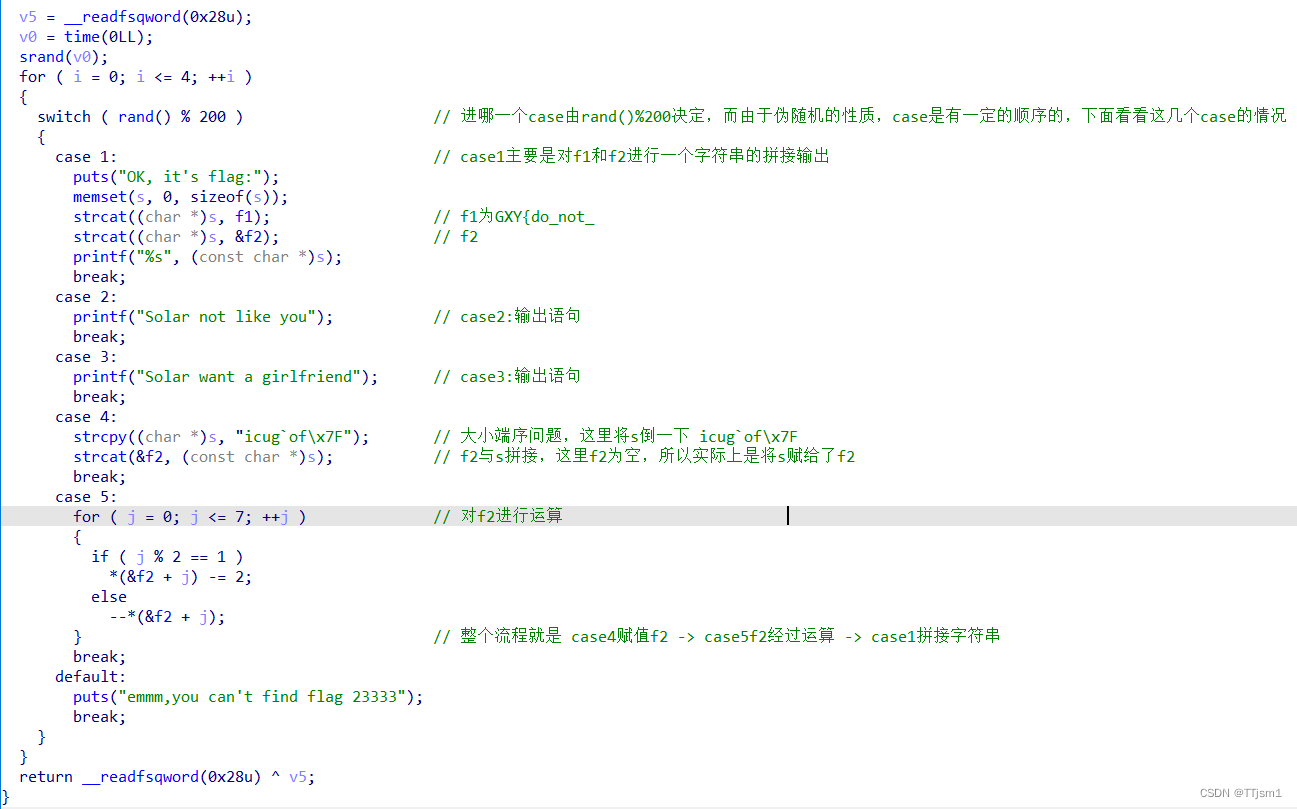Click the comment 'f2与s拼接' line

(x=644, y=457)
